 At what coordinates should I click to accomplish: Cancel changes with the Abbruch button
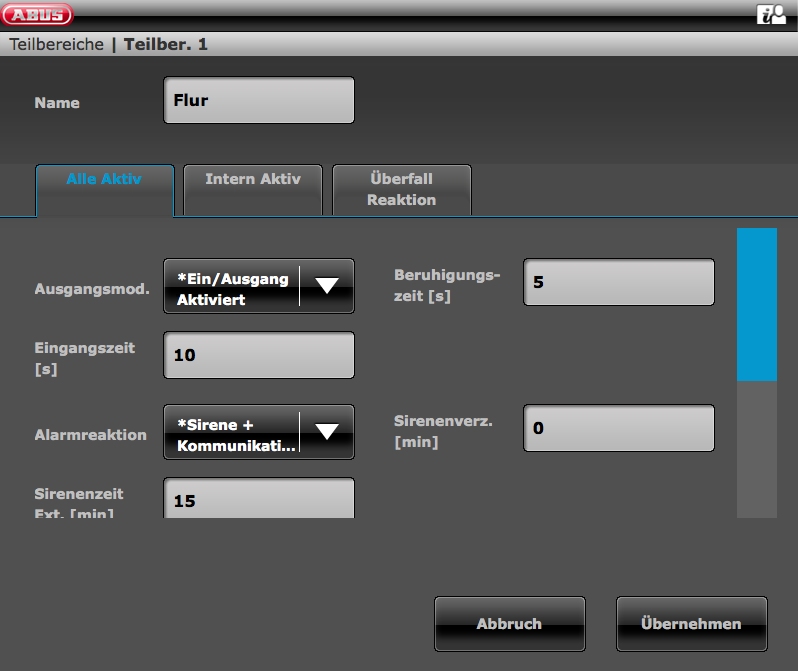[509, 624]
